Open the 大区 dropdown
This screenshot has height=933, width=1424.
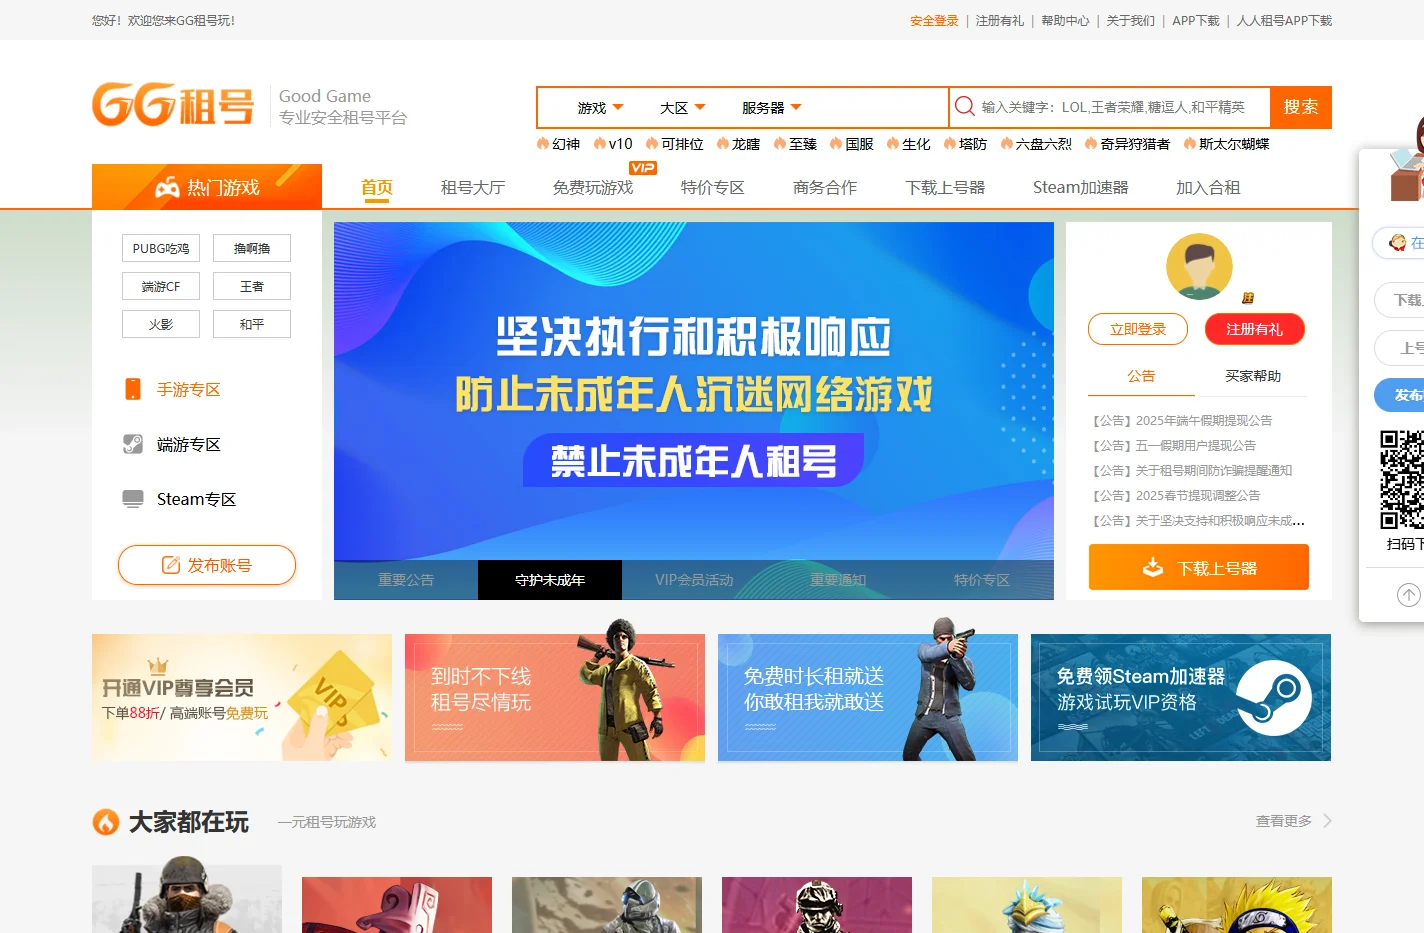[x=682, y=107]
